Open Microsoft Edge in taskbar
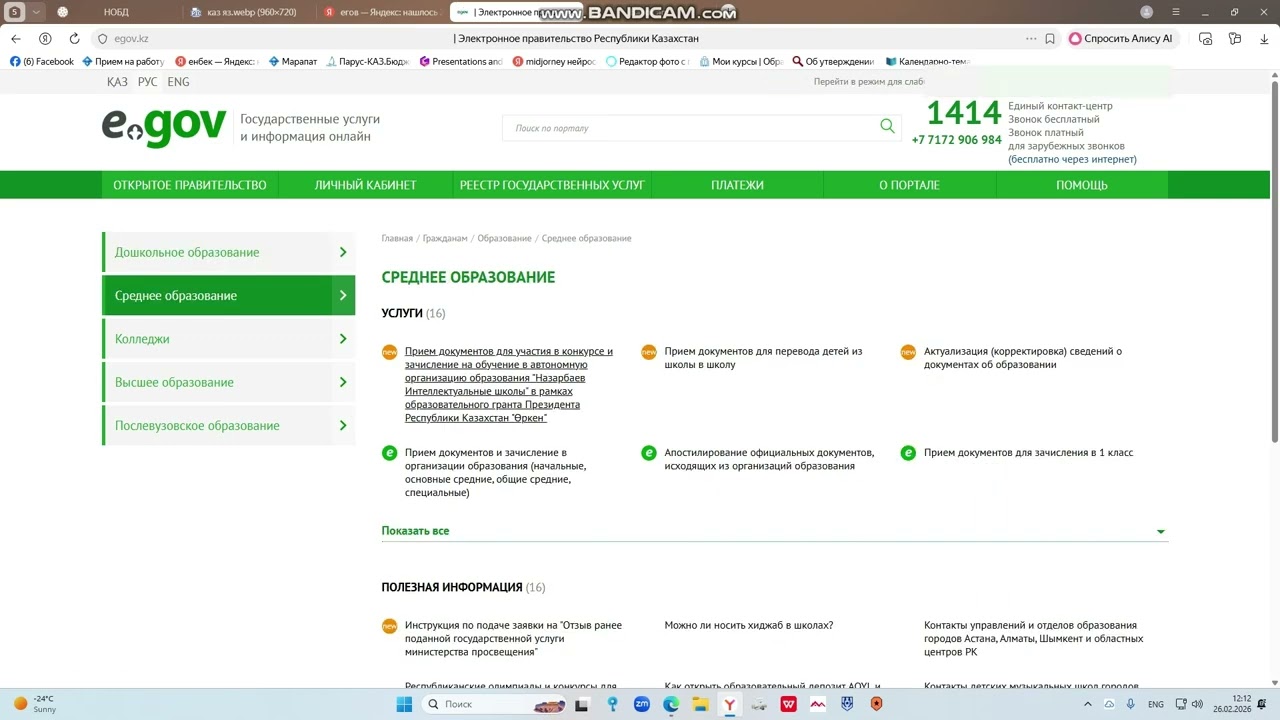The width and height of the screenshot is (1280, 720). click(x=671, y=704)
